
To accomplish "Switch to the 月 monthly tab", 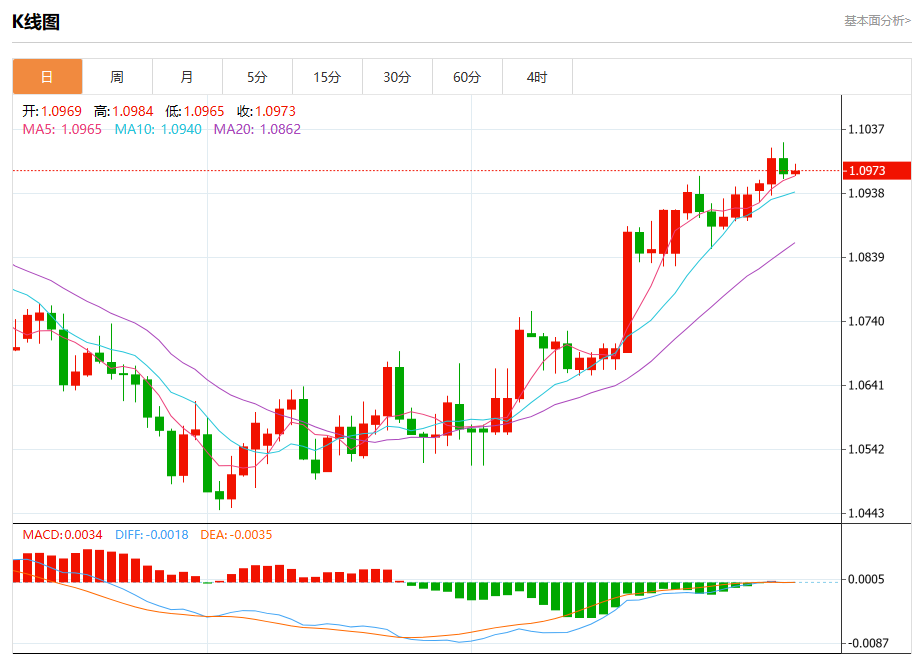I will 187,77.
